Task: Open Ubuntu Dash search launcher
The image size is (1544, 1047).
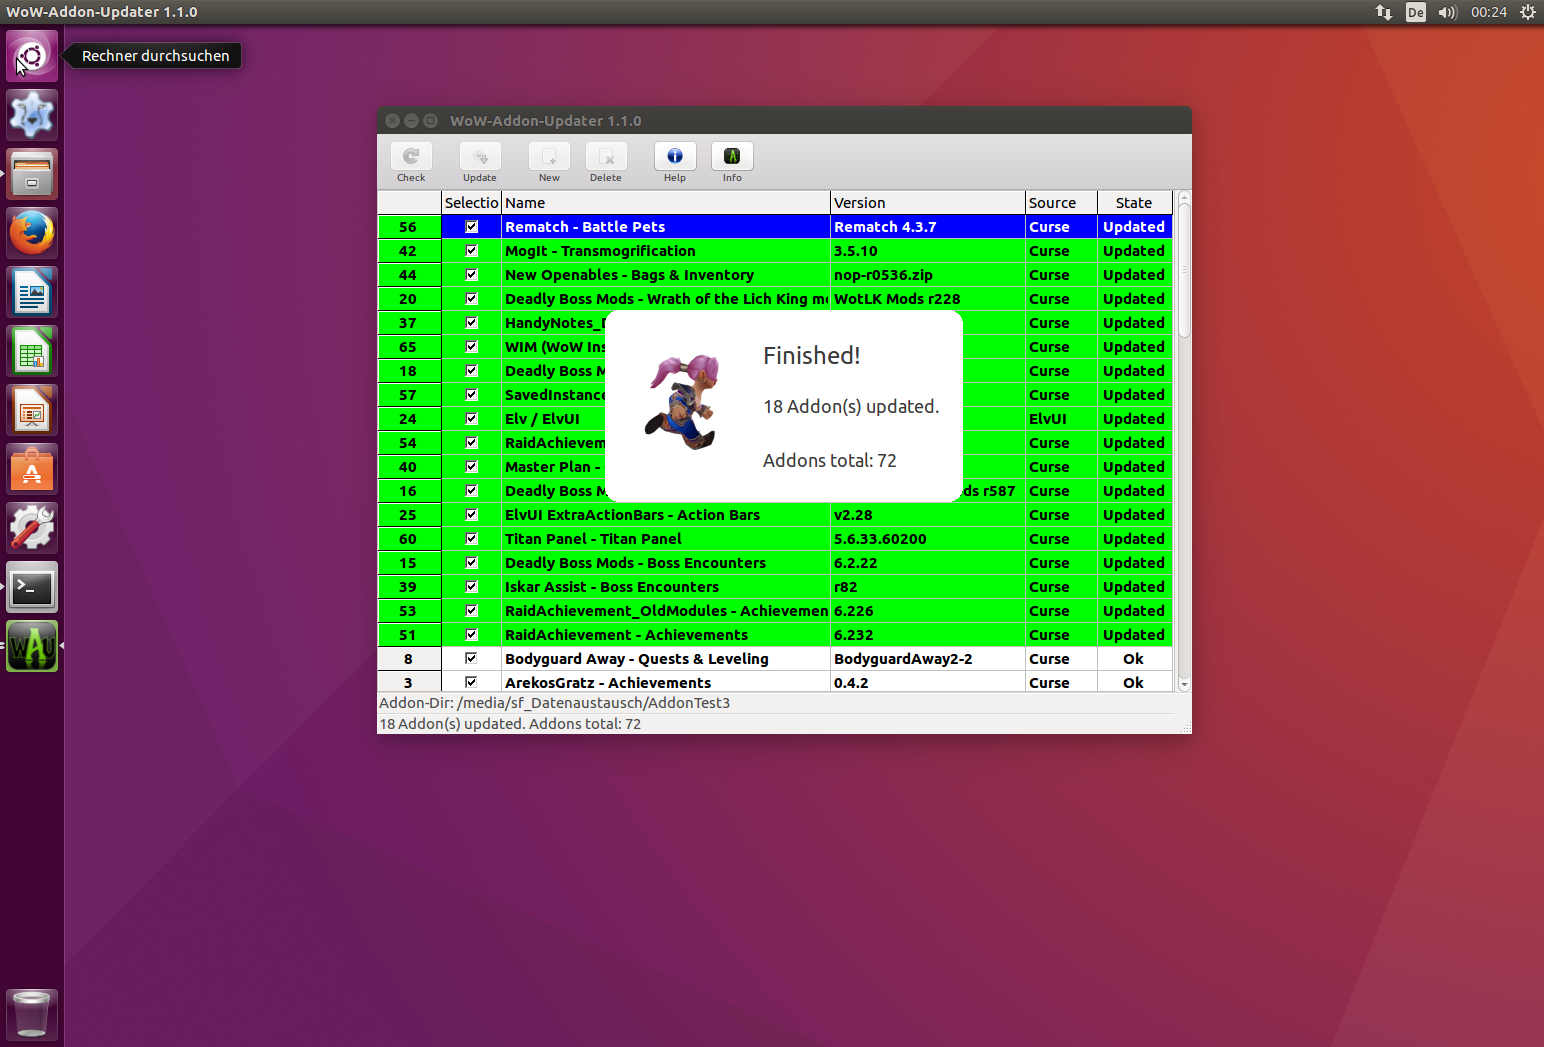Action: pos(32,56)
